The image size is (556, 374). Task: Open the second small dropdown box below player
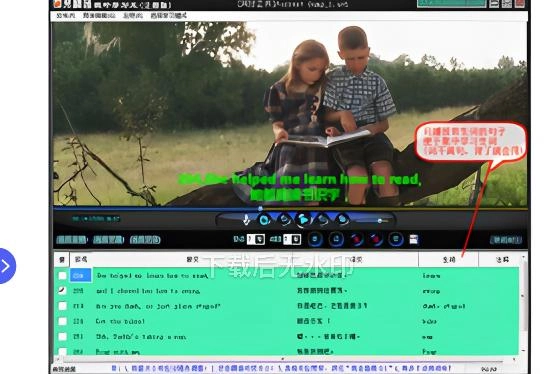click(x=292, y=239)
